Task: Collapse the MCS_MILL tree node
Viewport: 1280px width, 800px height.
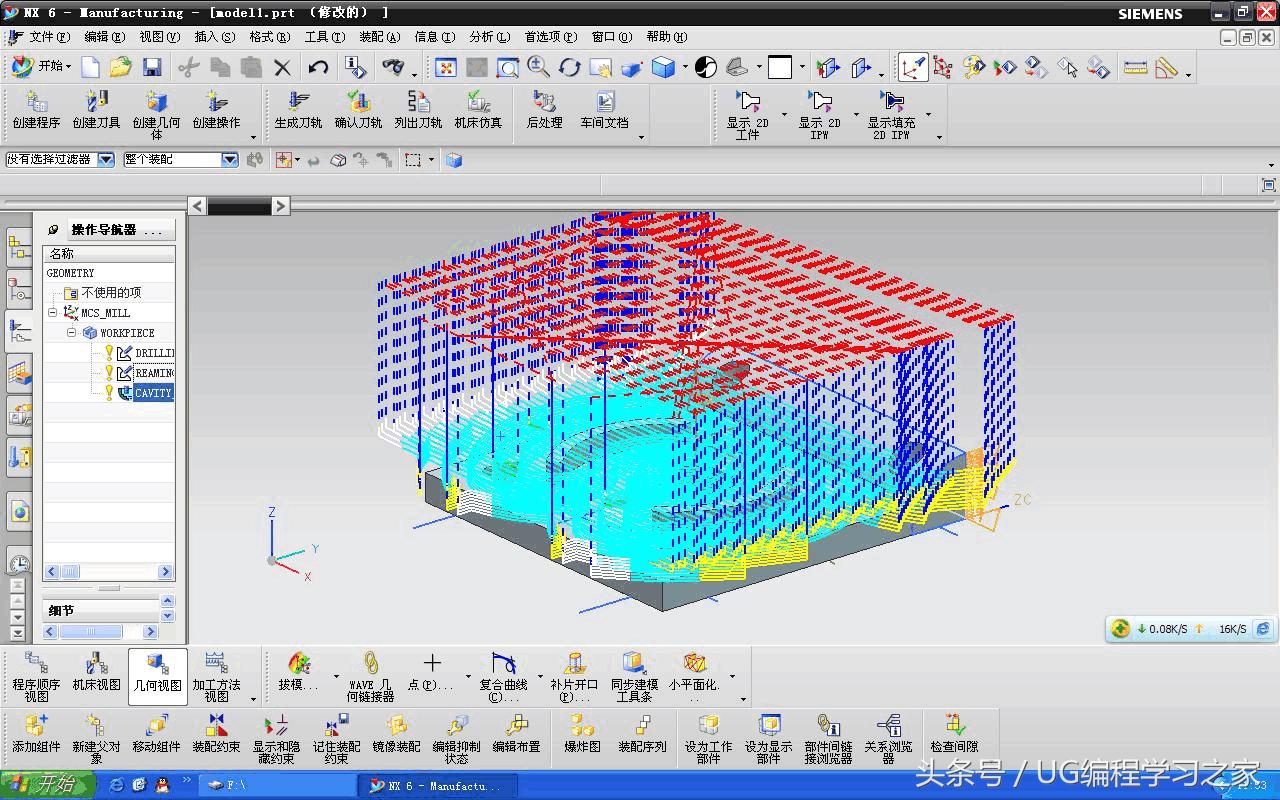Action: tap(53, 313)
